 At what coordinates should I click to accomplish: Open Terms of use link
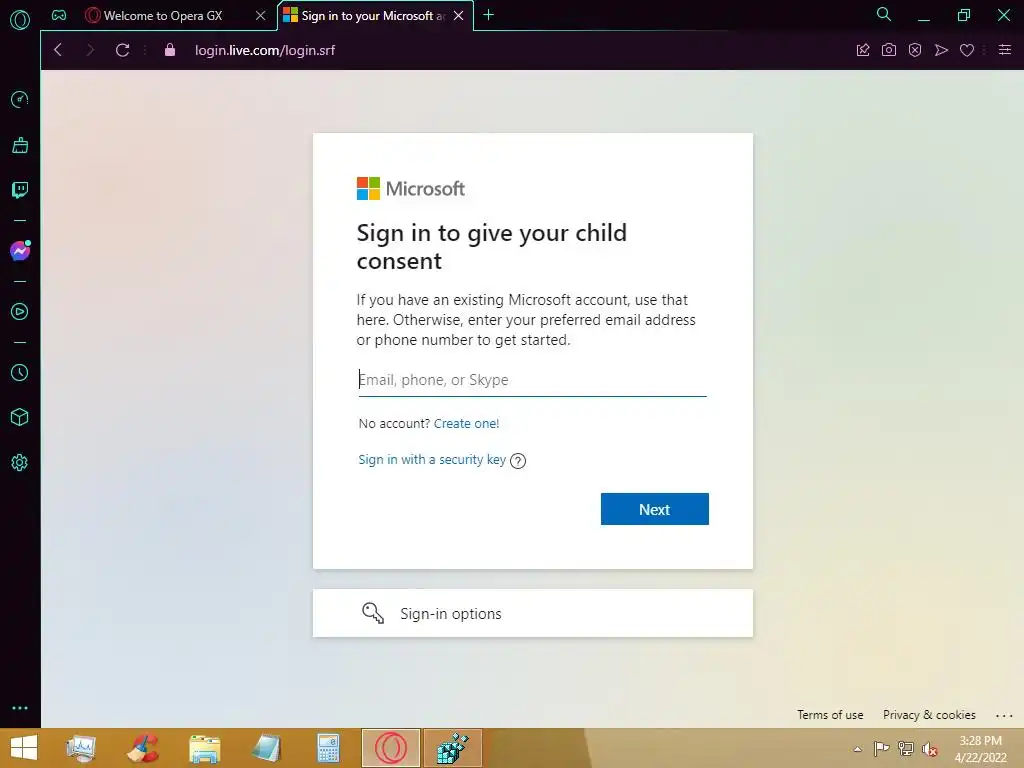830,714
